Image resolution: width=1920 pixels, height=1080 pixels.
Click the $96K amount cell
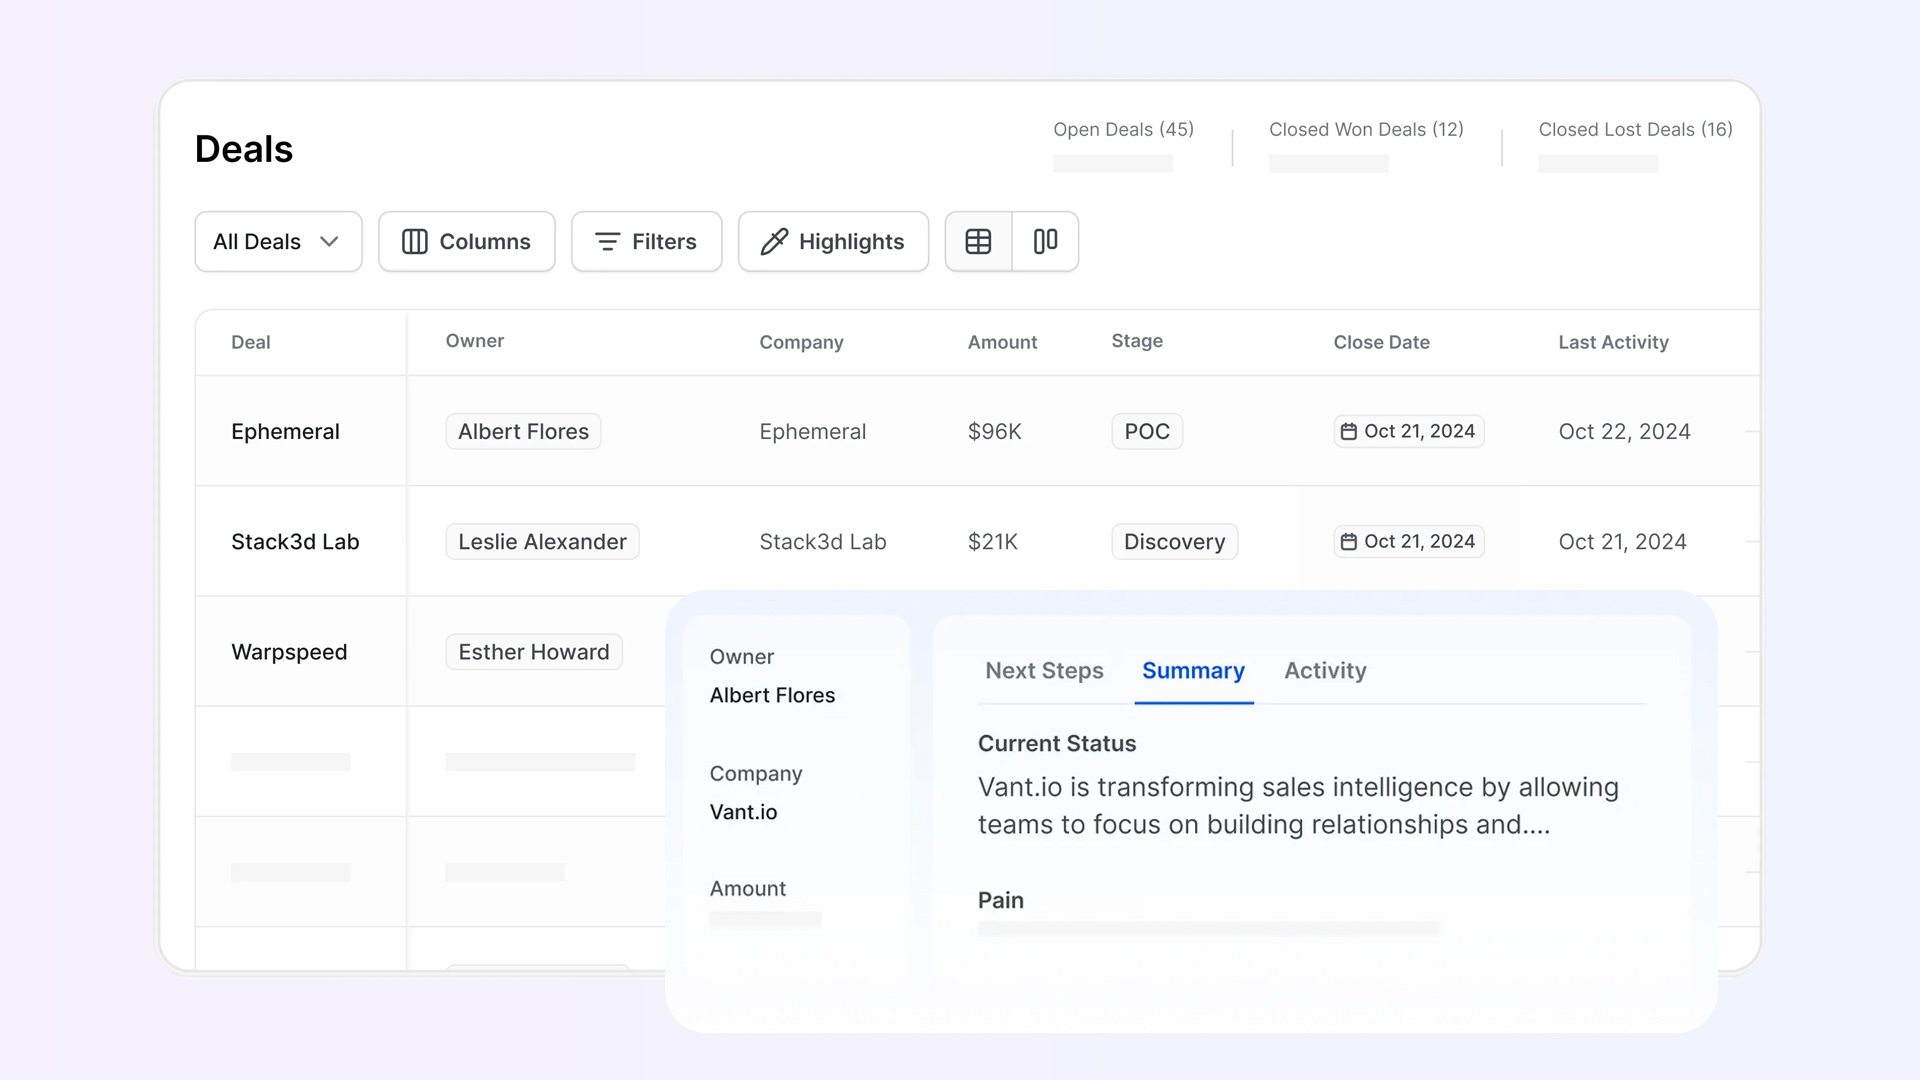click(994, 431)
